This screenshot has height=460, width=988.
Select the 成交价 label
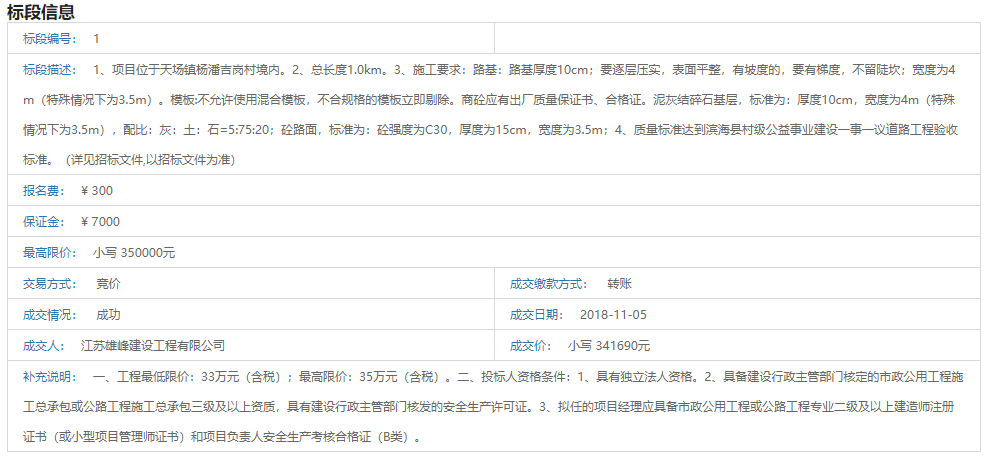(529, 346)
